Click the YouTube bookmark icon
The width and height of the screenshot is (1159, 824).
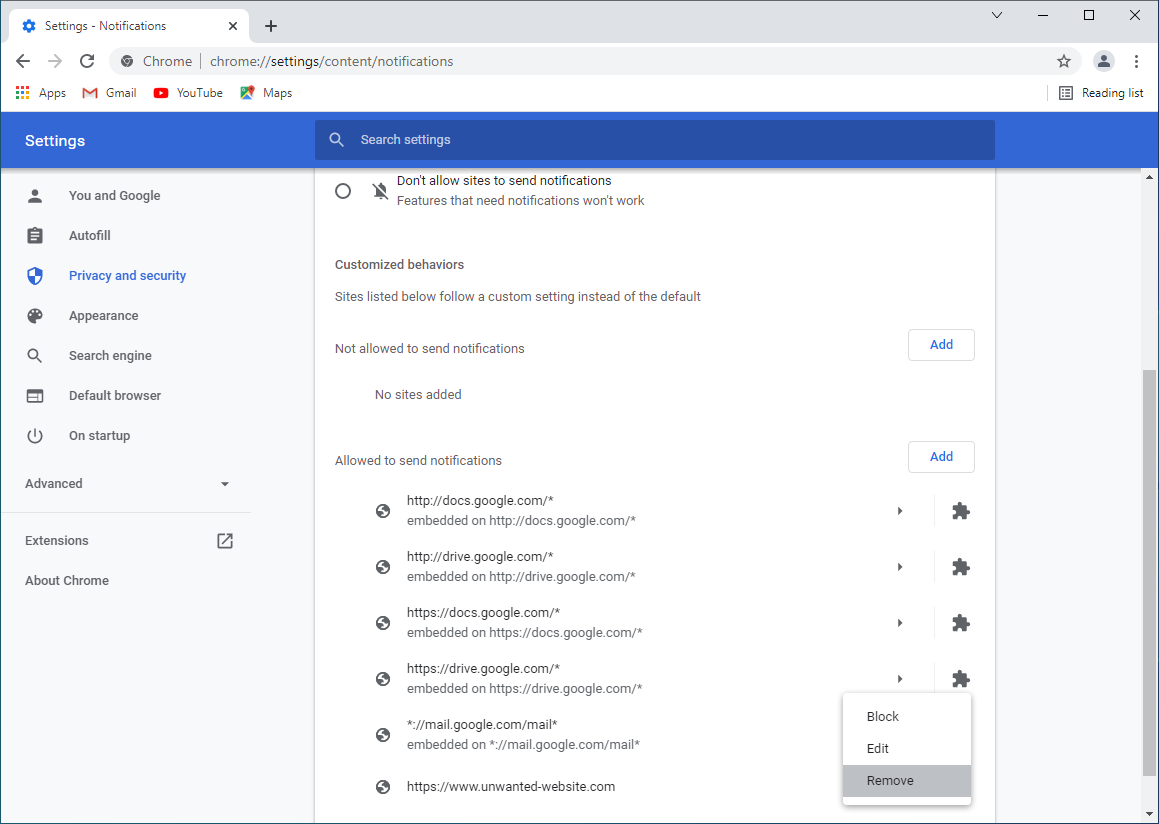tap(161, 93)
